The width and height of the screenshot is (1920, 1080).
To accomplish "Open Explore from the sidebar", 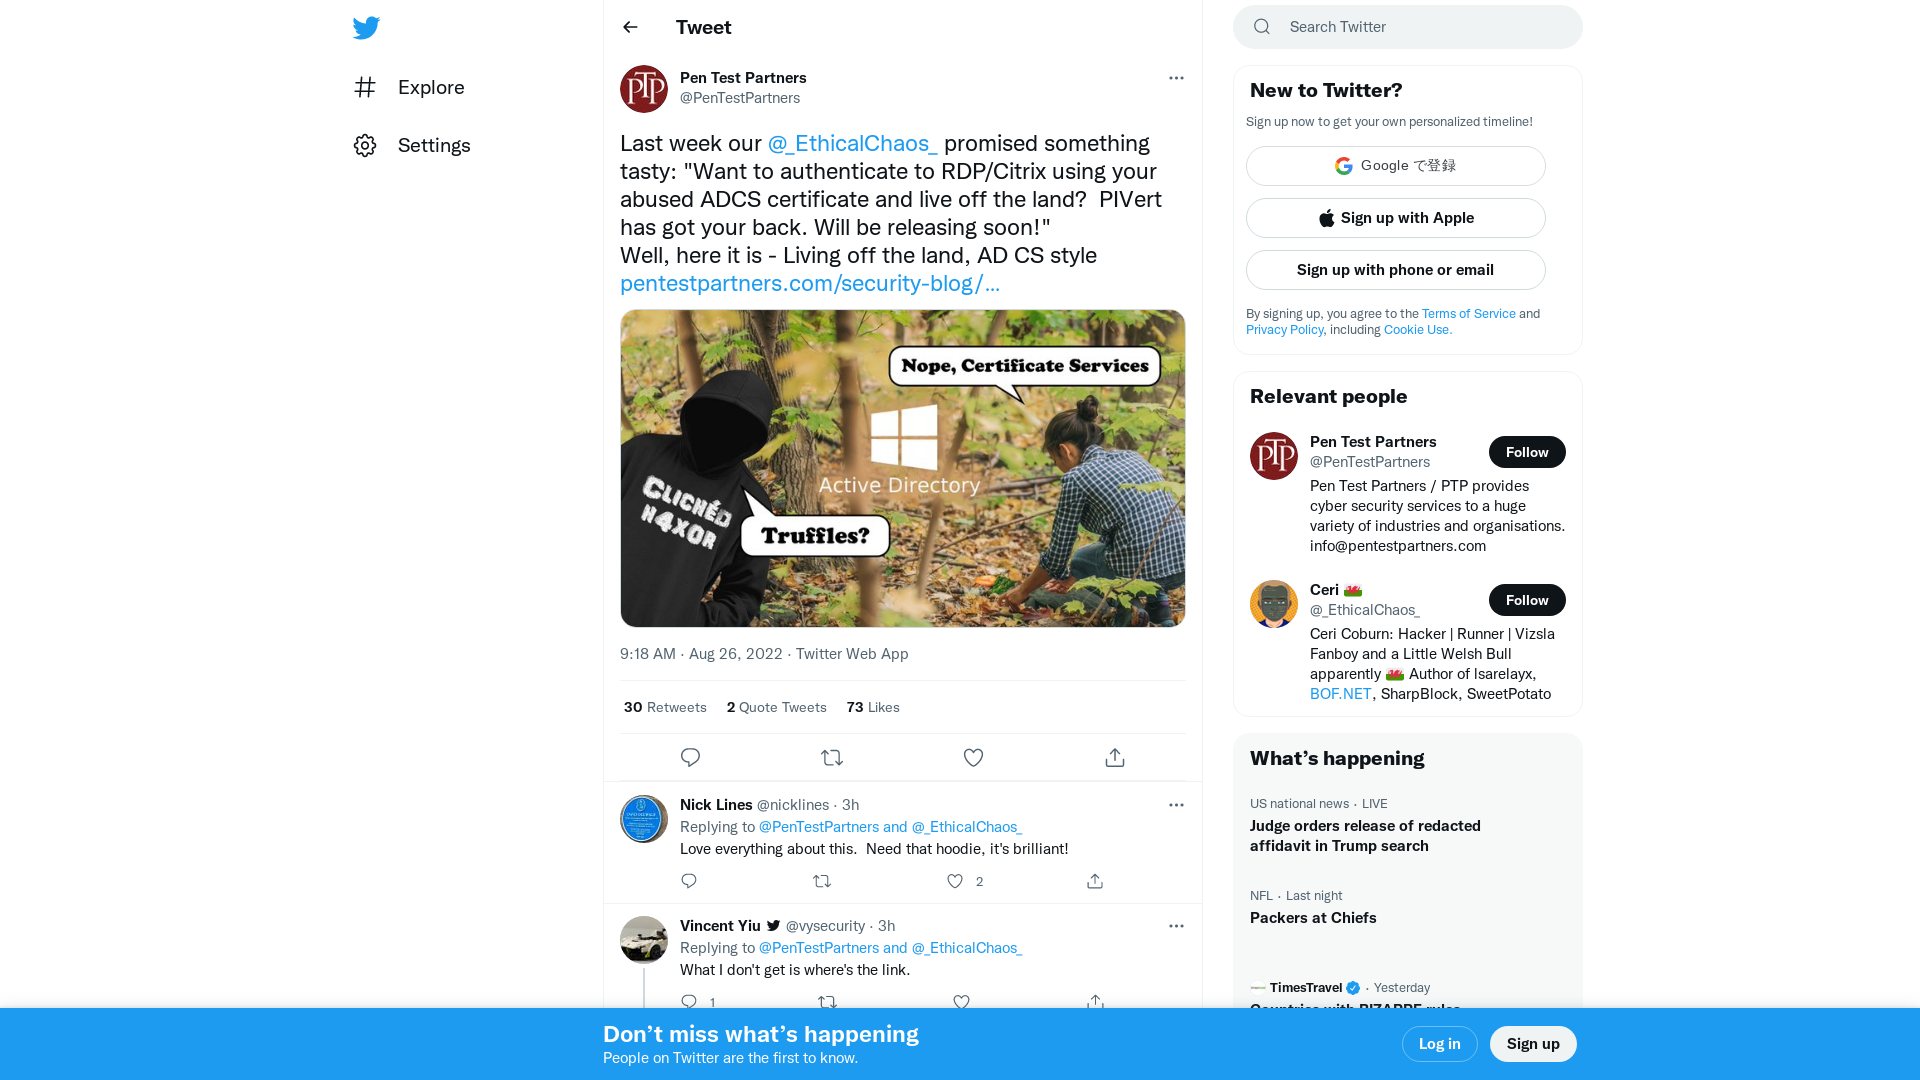I will [x=430, y=87].
